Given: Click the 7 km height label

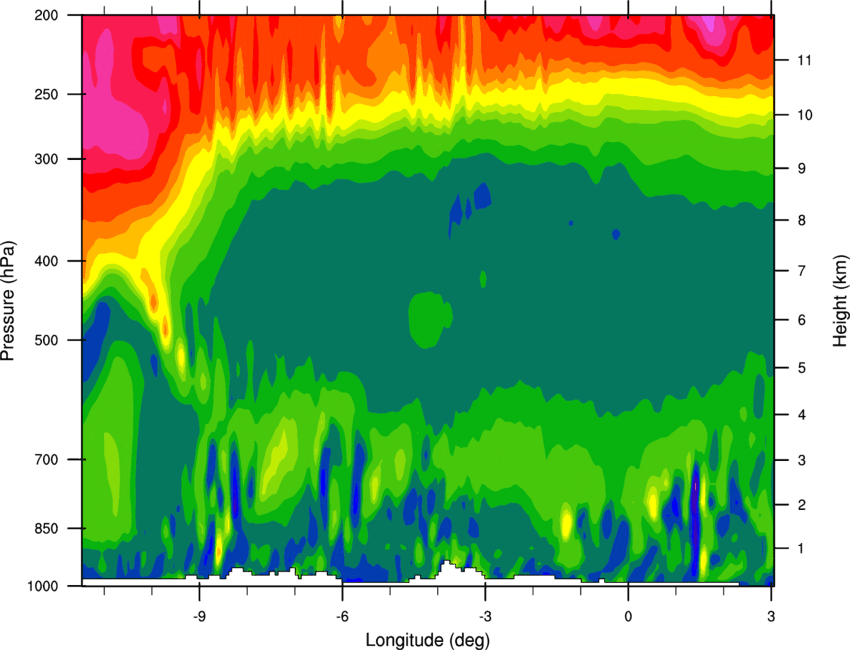Looking at the screenshot, I should coord(801,271).
